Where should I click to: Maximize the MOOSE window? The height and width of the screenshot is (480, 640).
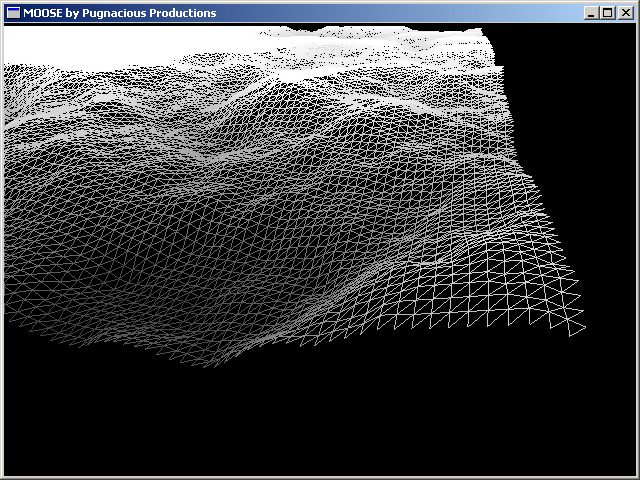point(607,13)
